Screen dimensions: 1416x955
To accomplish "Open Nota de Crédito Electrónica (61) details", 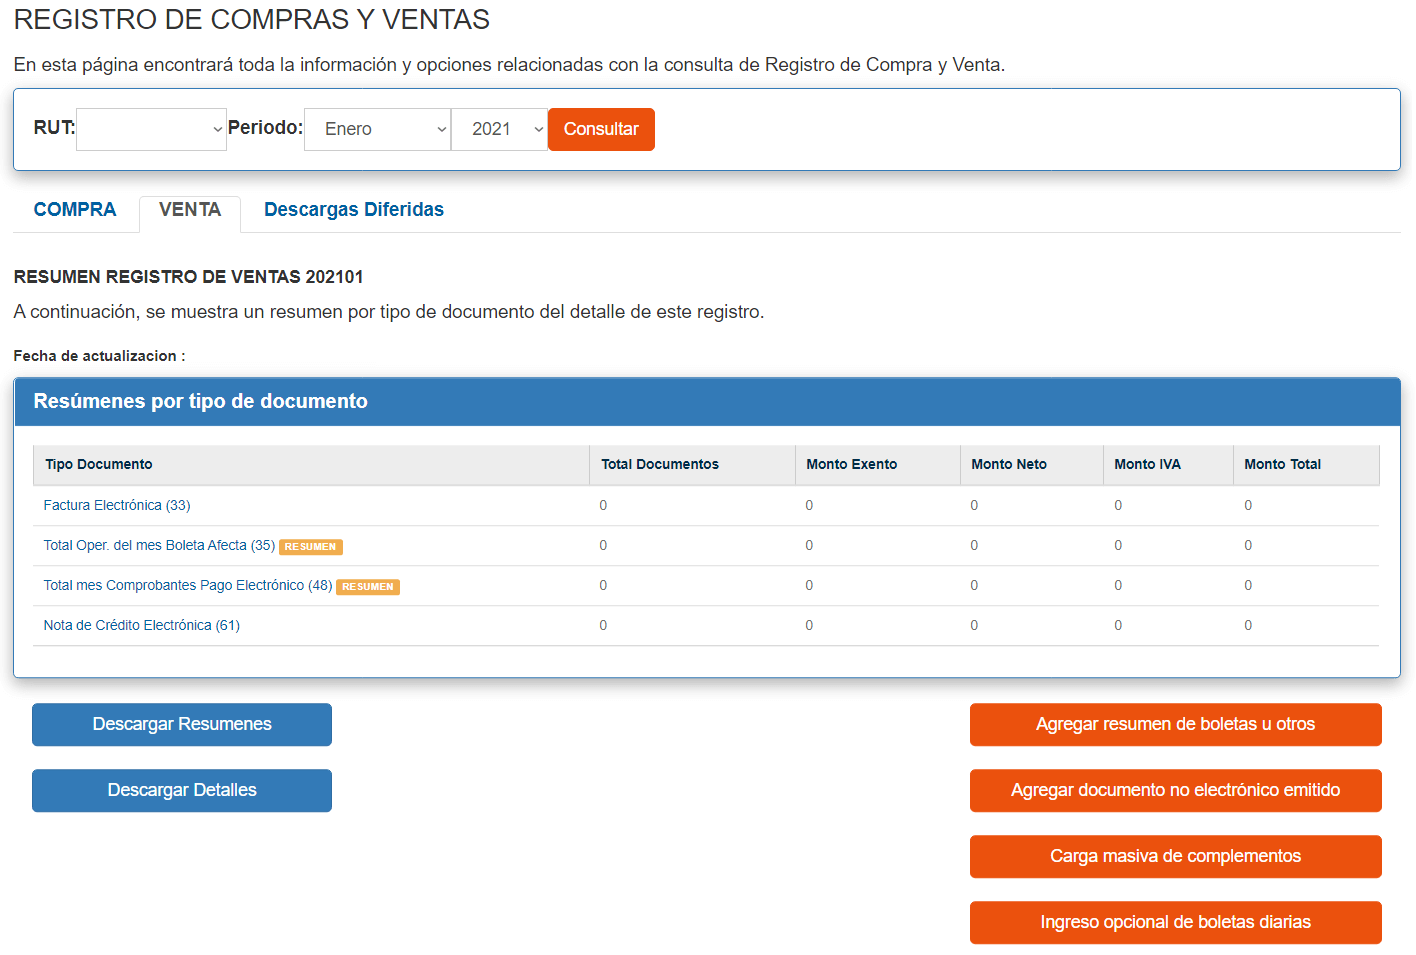I will pyautogui.click(x=140, y=625).
